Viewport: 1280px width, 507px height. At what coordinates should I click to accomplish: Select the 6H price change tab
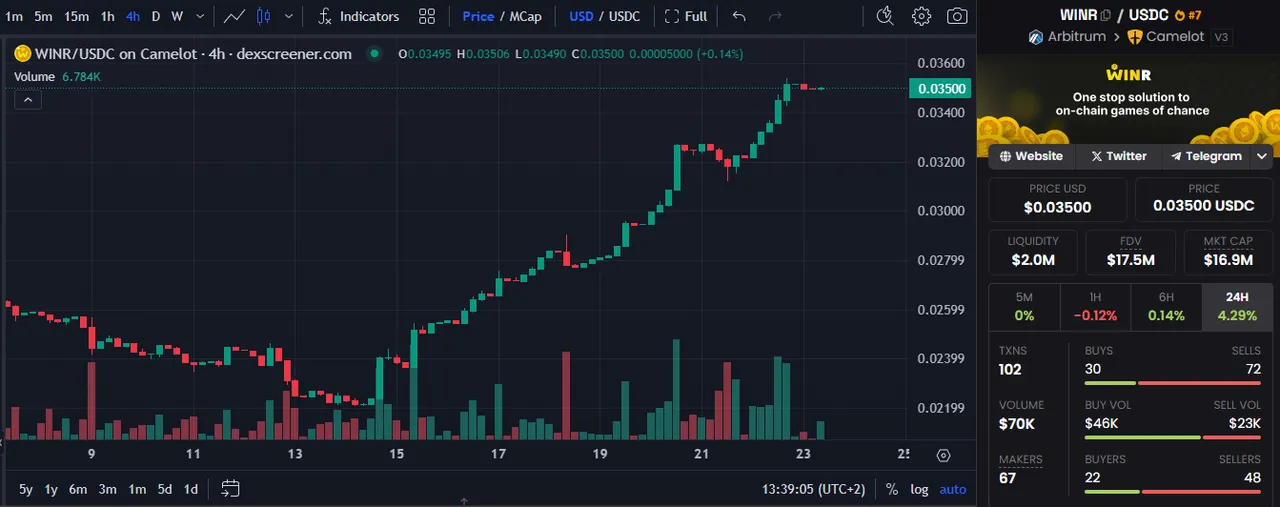pos(1166,307)
